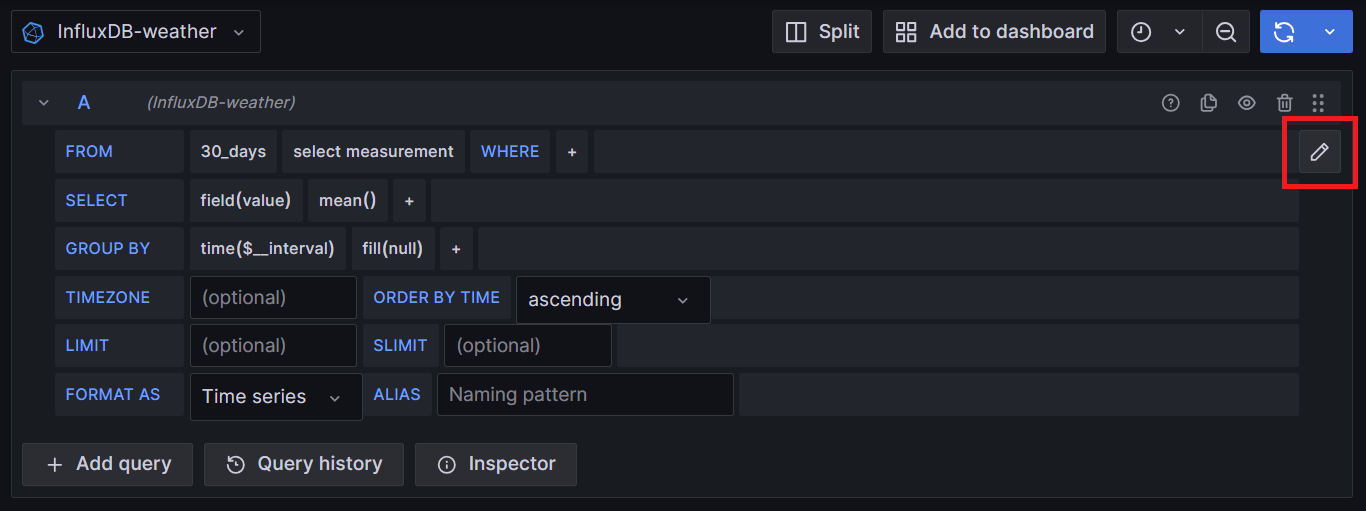Click the TIMEZONE label
This screenshot has width=1366, height=511.
click(107, 297)
